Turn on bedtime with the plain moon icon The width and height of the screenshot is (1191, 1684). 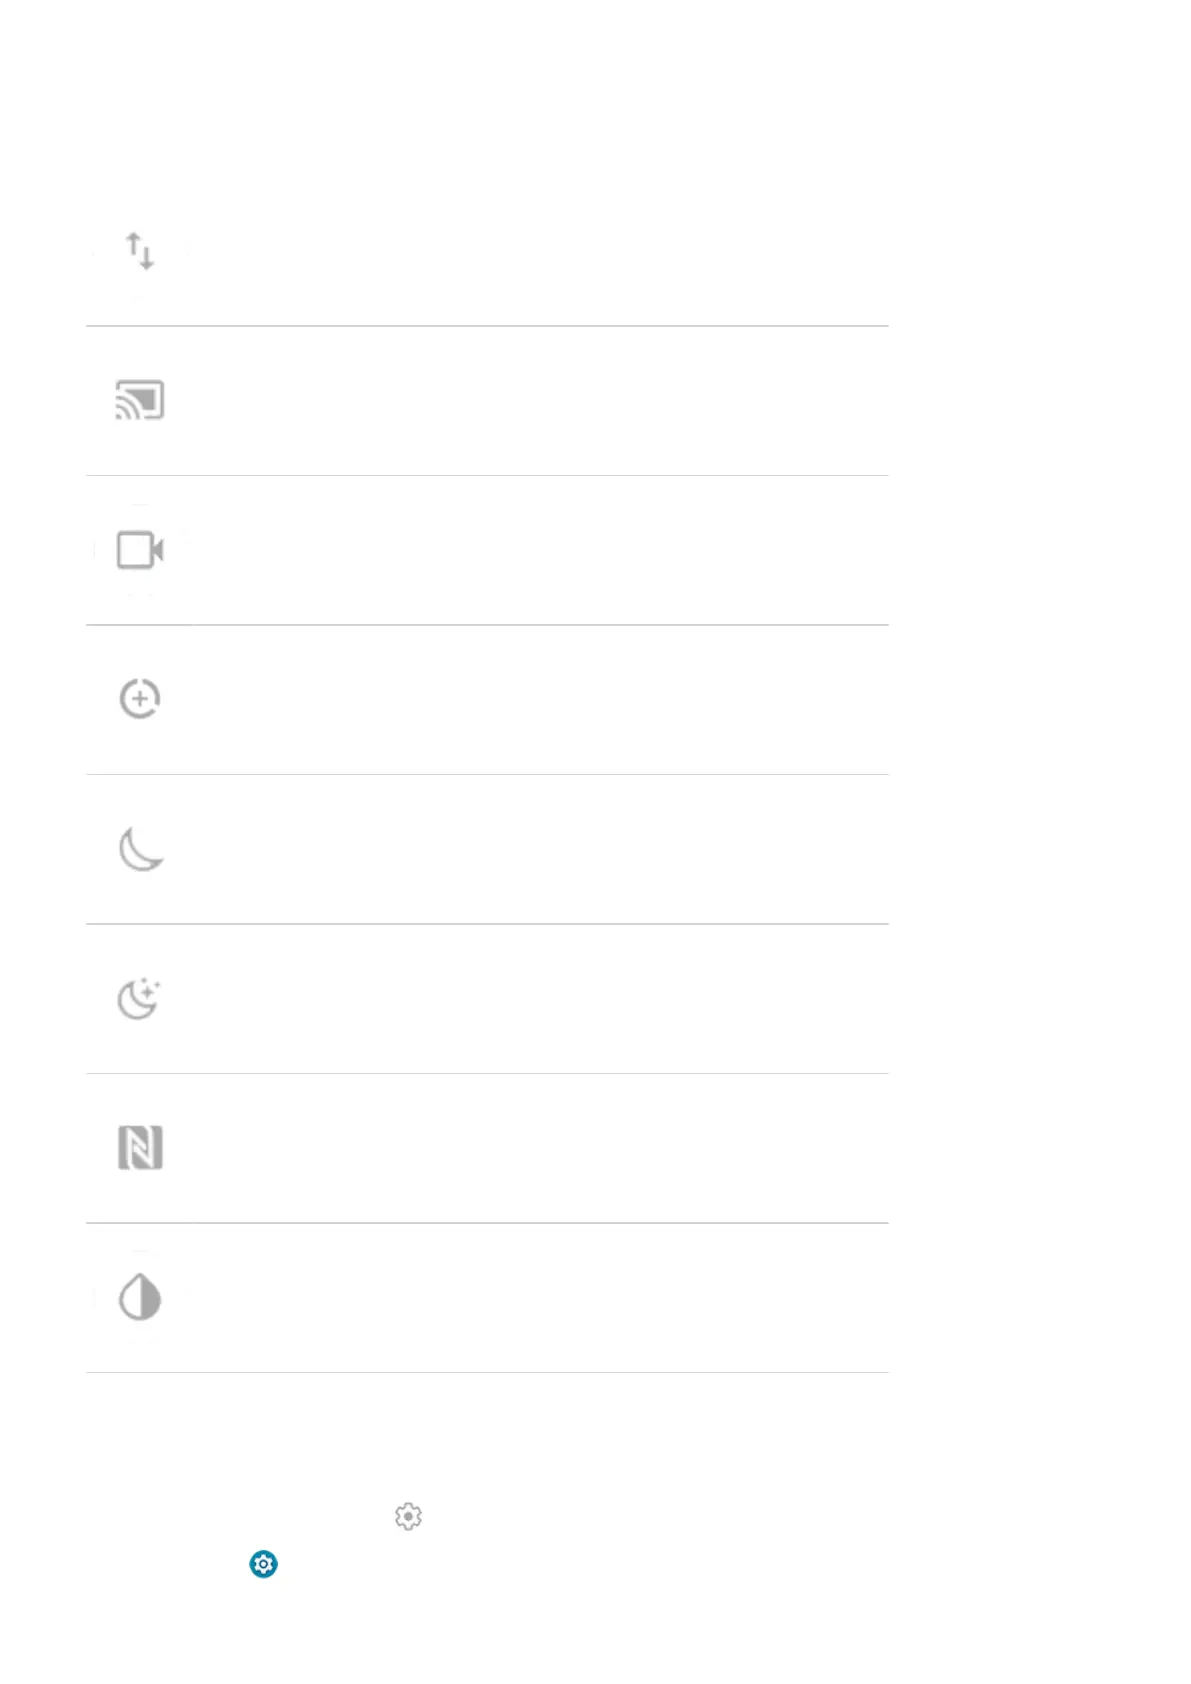[x=141, y=849]
